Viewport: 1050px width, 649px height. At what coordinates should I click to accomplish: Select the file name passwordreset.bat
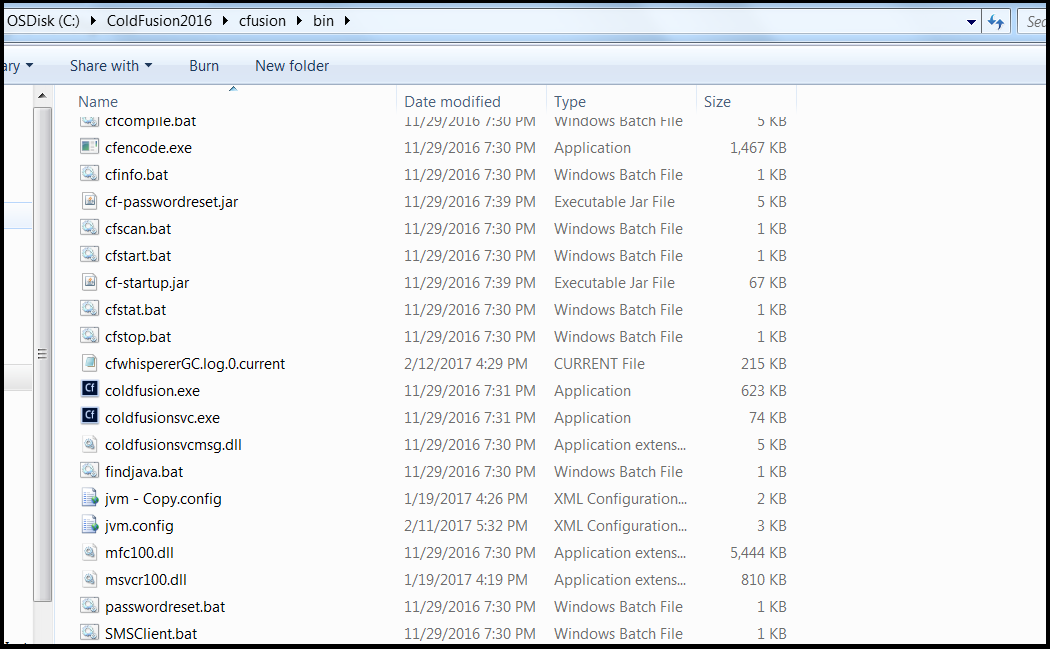pos(165,607)
